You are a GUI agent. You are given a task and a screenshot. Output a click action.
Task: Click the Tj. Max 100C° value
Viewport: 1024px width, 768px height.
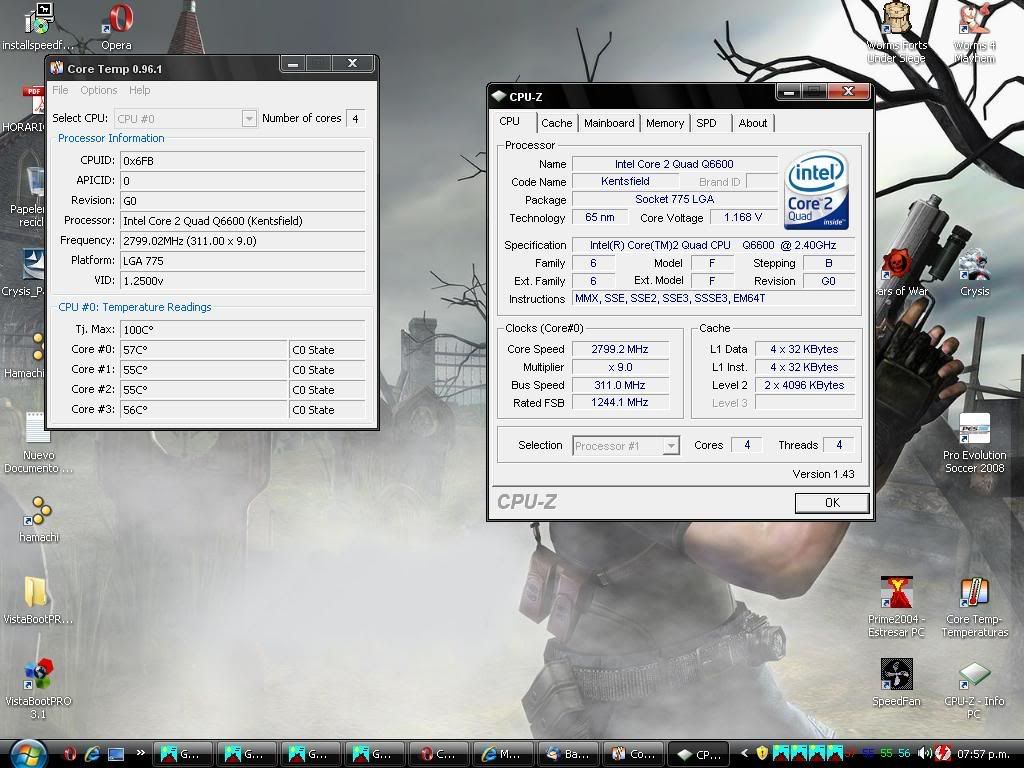(x=242, y=330)
